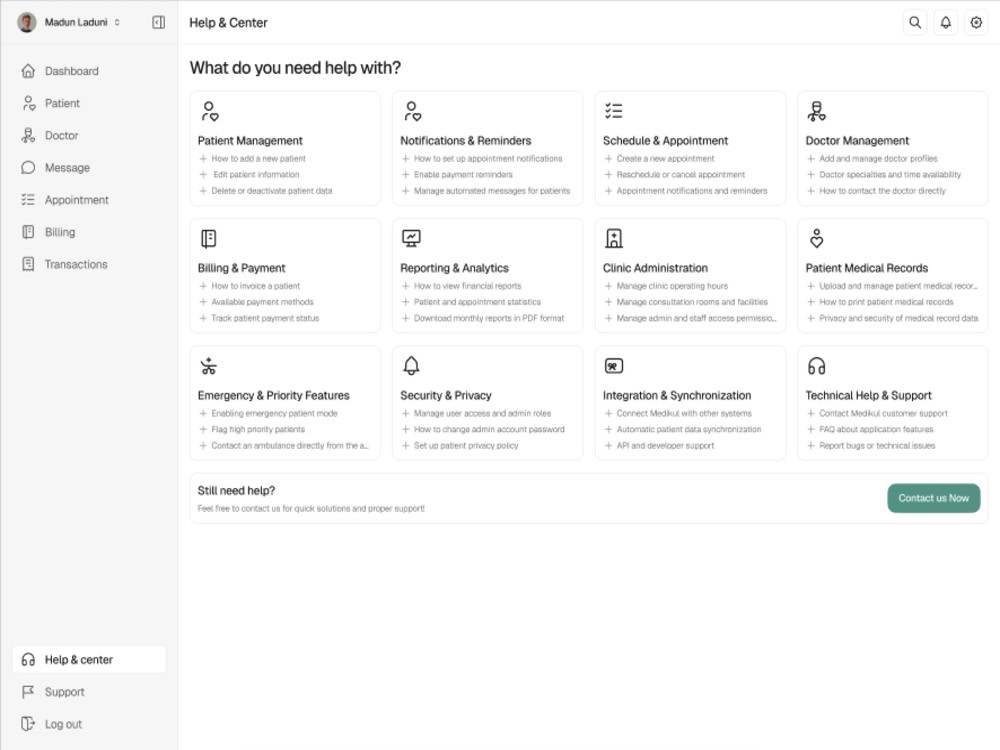Click Madun Laduni profile avatar
This screenshot has width=1000, height=750.
(x=27, y=22)
